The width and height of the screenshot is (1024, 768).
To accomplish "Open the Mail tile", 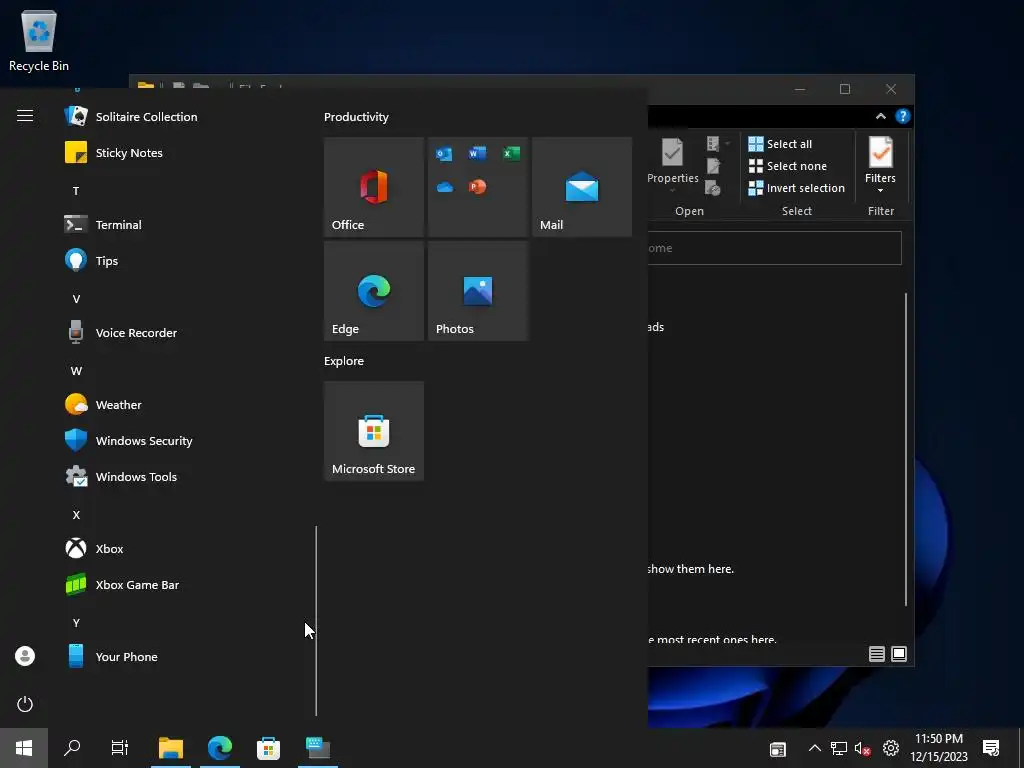I will coord(582,187).
